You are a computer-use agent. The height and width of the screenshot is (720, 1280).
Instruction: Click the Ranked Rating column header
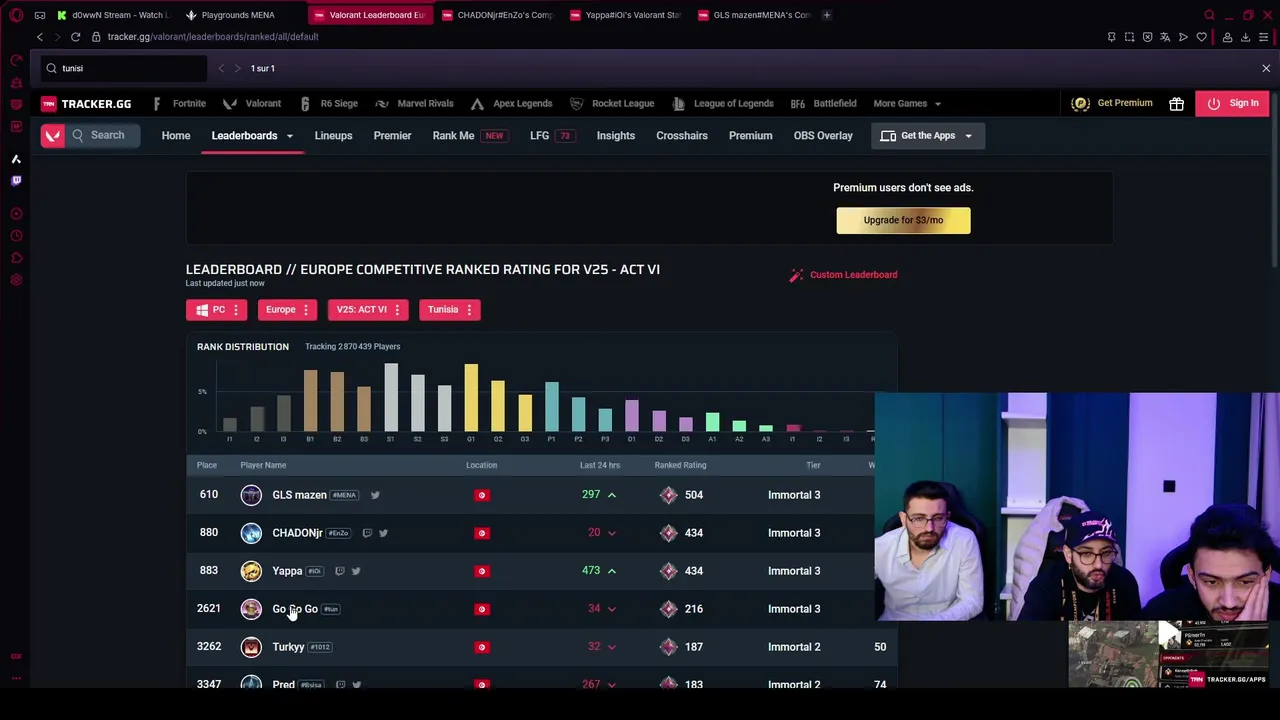point(680,465)
